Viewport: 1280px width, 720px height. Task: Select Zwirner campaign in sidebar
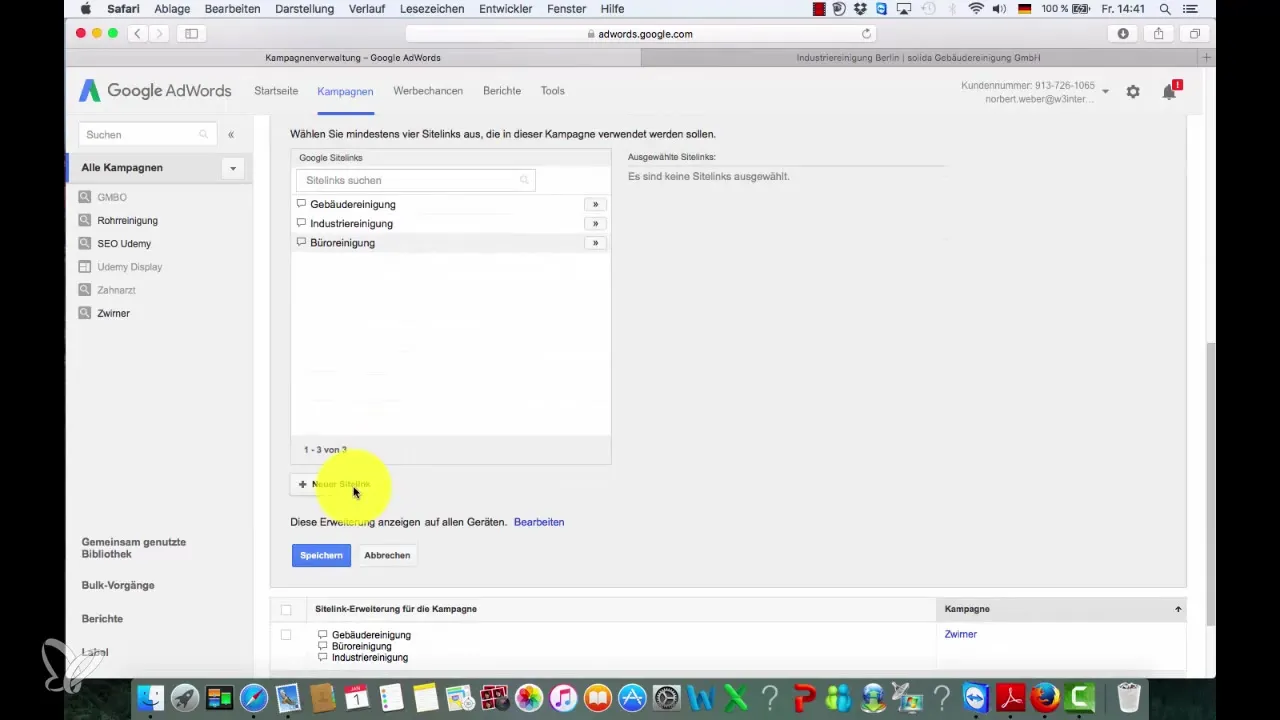click(x=113, y=313)
